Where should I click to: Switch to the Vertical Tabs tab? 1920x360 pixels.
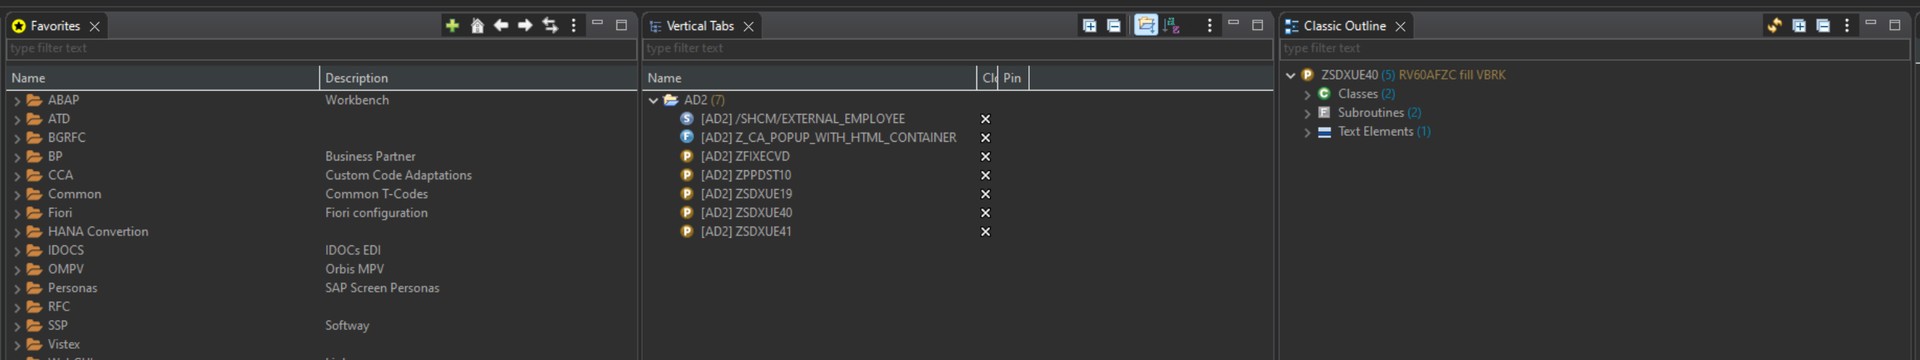[x=700, y=26]
